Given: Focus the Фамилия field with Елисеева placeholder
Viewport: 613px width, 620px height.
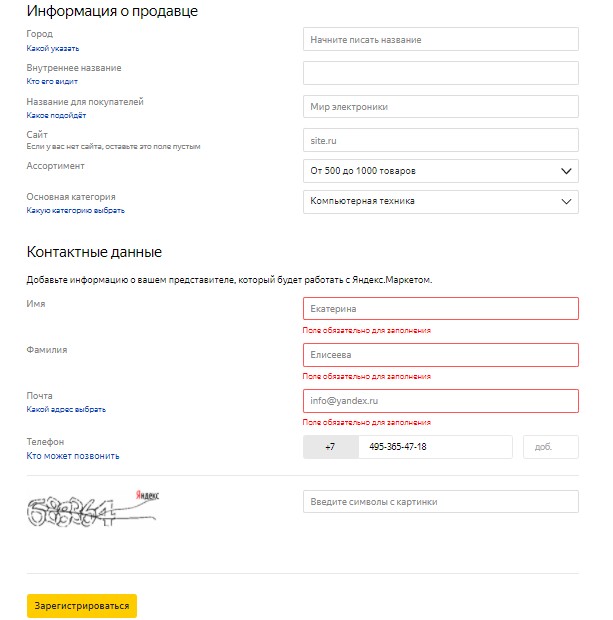Looking at the screenshot, I should (441, 355).
